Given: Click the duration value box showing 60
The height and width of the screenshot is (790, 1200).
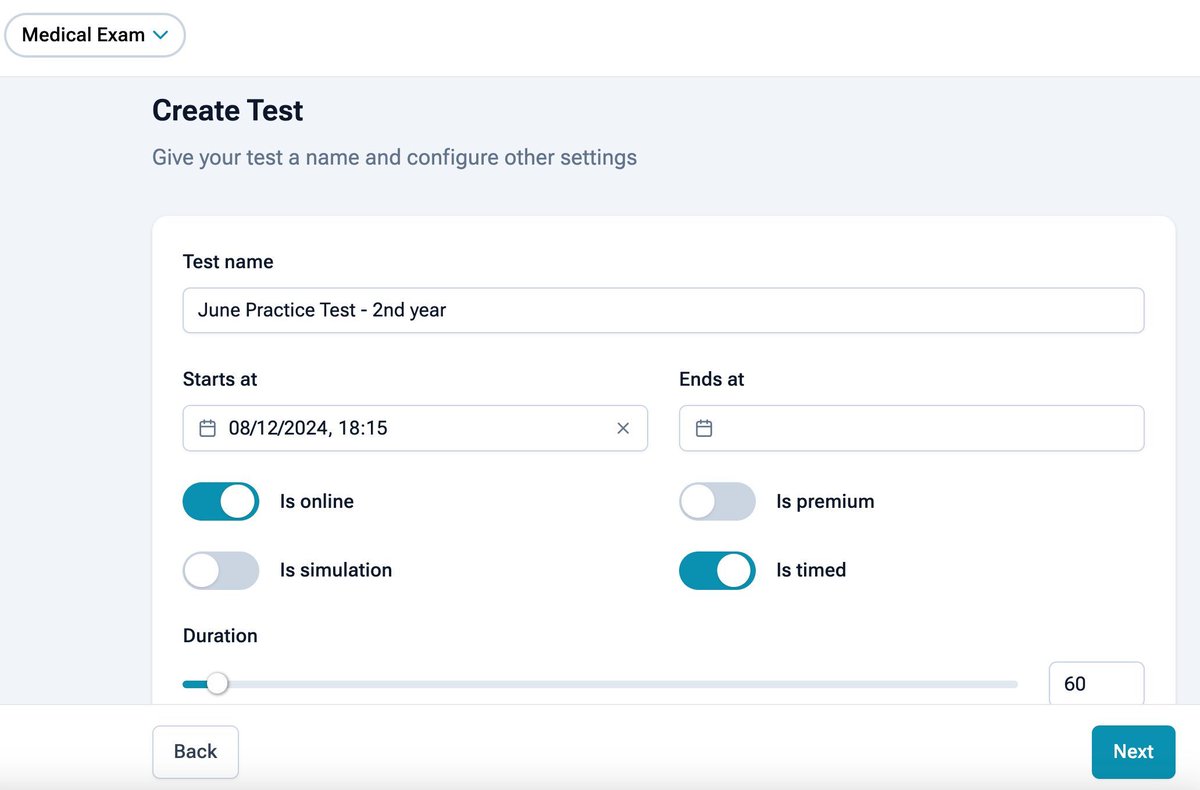Looking at the screenshot, I should pyautogui.click(x=1096, y=683).
